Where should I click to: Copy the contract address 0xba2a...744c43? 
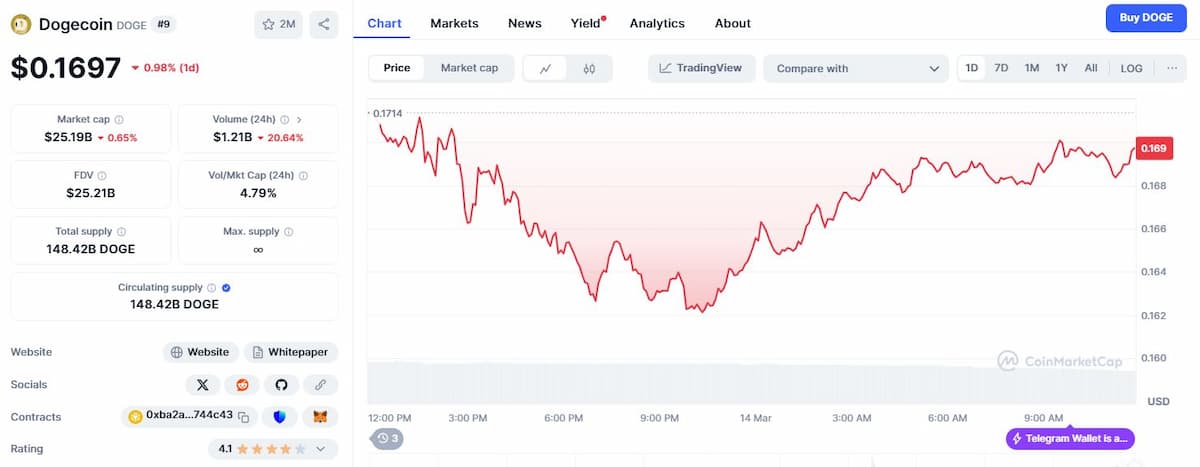point(243,417)
